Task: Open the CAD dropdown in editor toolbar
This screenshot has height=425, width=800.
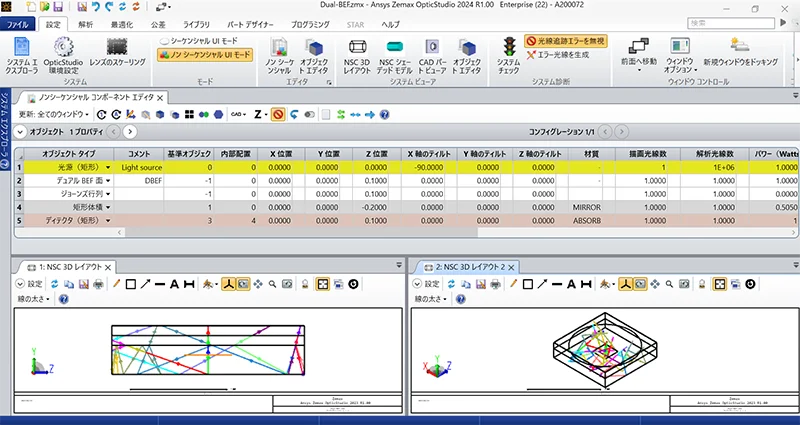Action: click(x=238, y=115)
